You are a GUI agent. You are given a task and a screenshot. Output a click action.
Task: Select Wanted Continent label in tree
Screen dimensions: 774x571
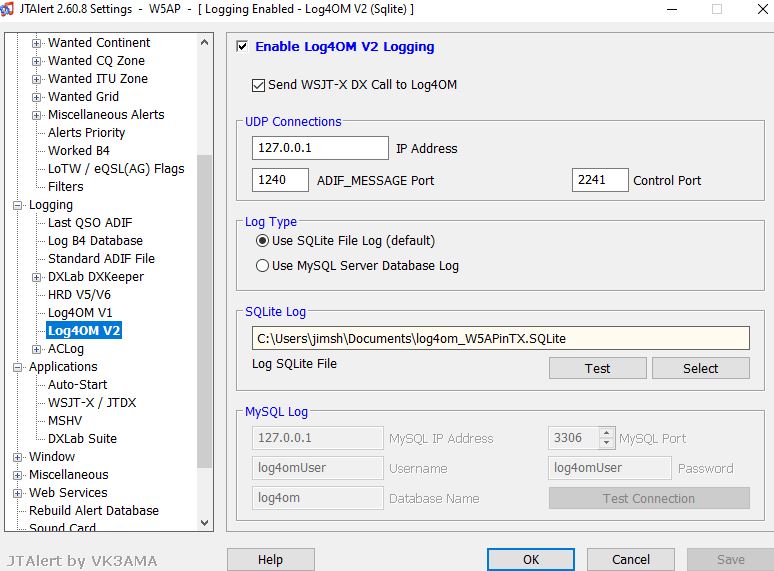[99, 43]
